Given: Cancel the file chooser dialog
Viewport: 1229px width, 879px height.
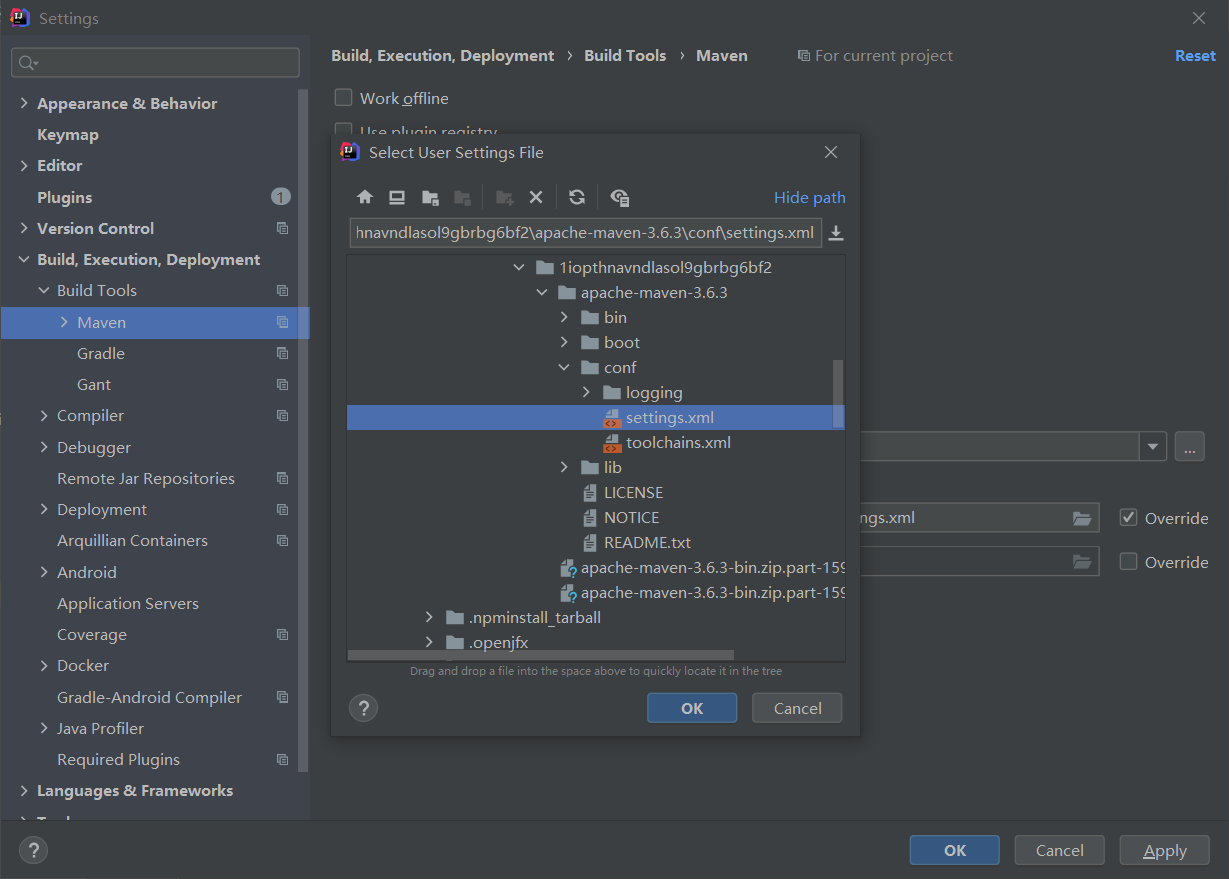Looking at the screenshot, I should click(798, 708).
